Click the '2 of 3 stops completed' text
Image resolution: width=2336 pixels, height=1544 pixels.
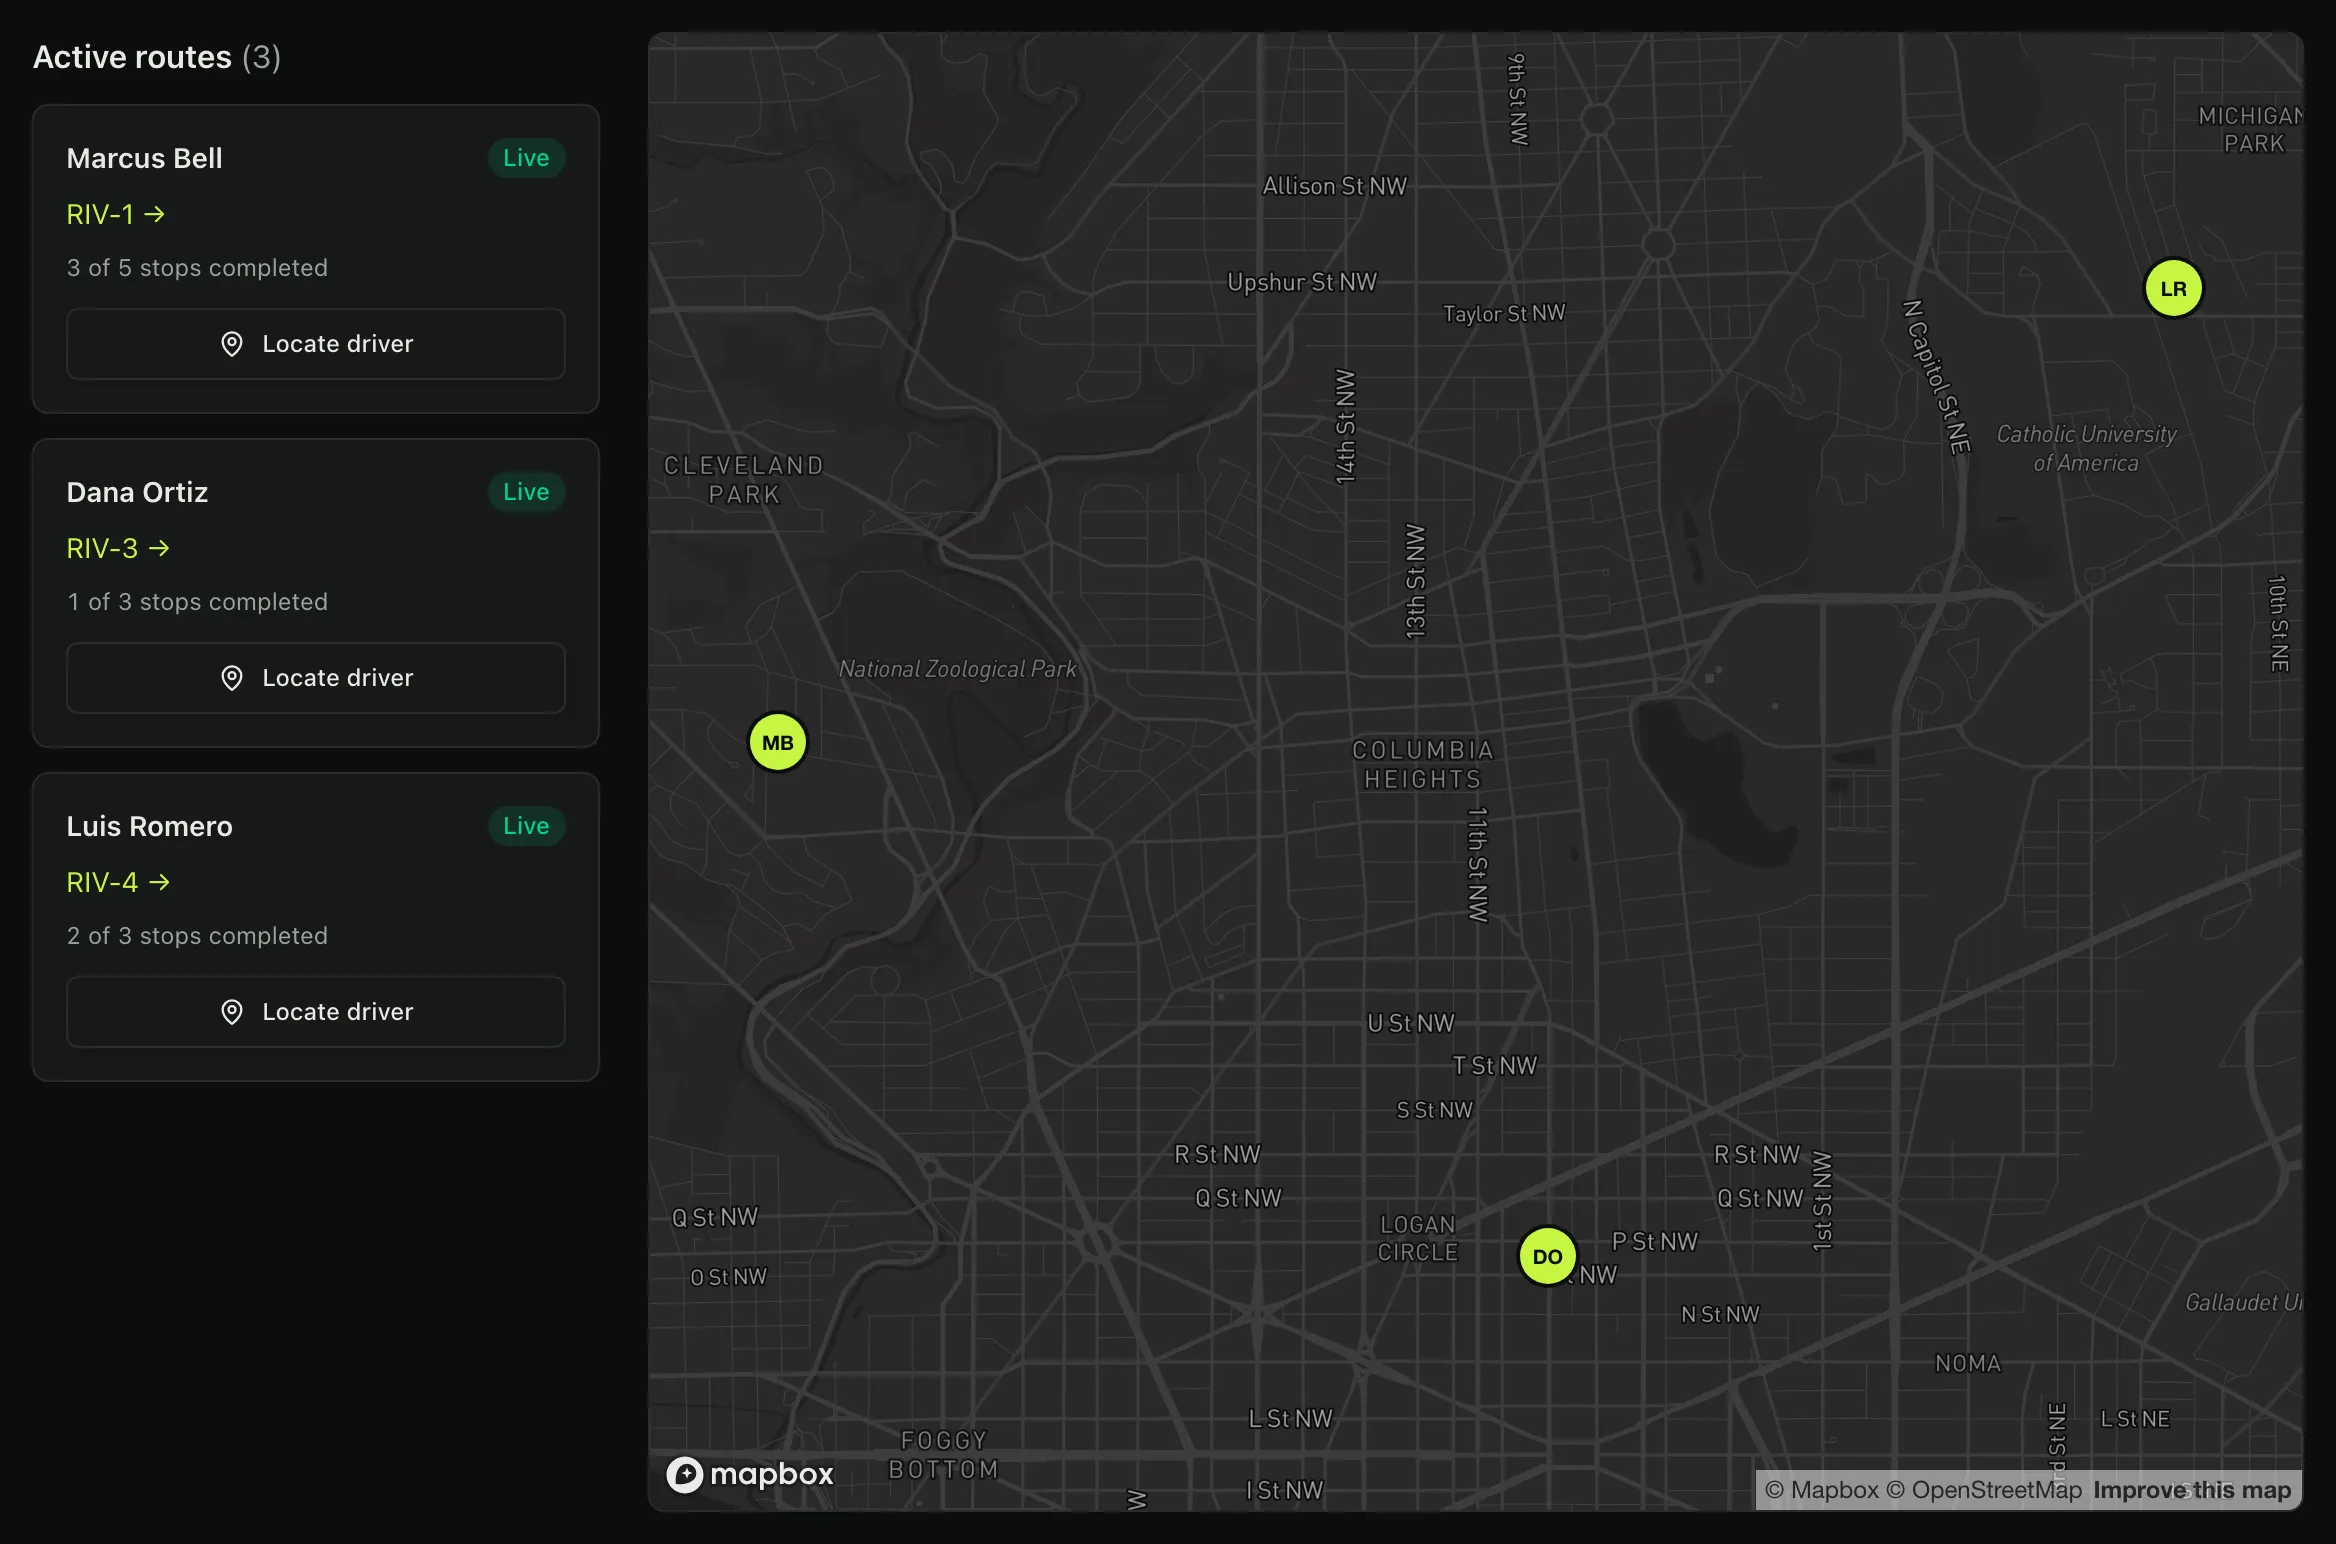(197, 936)
